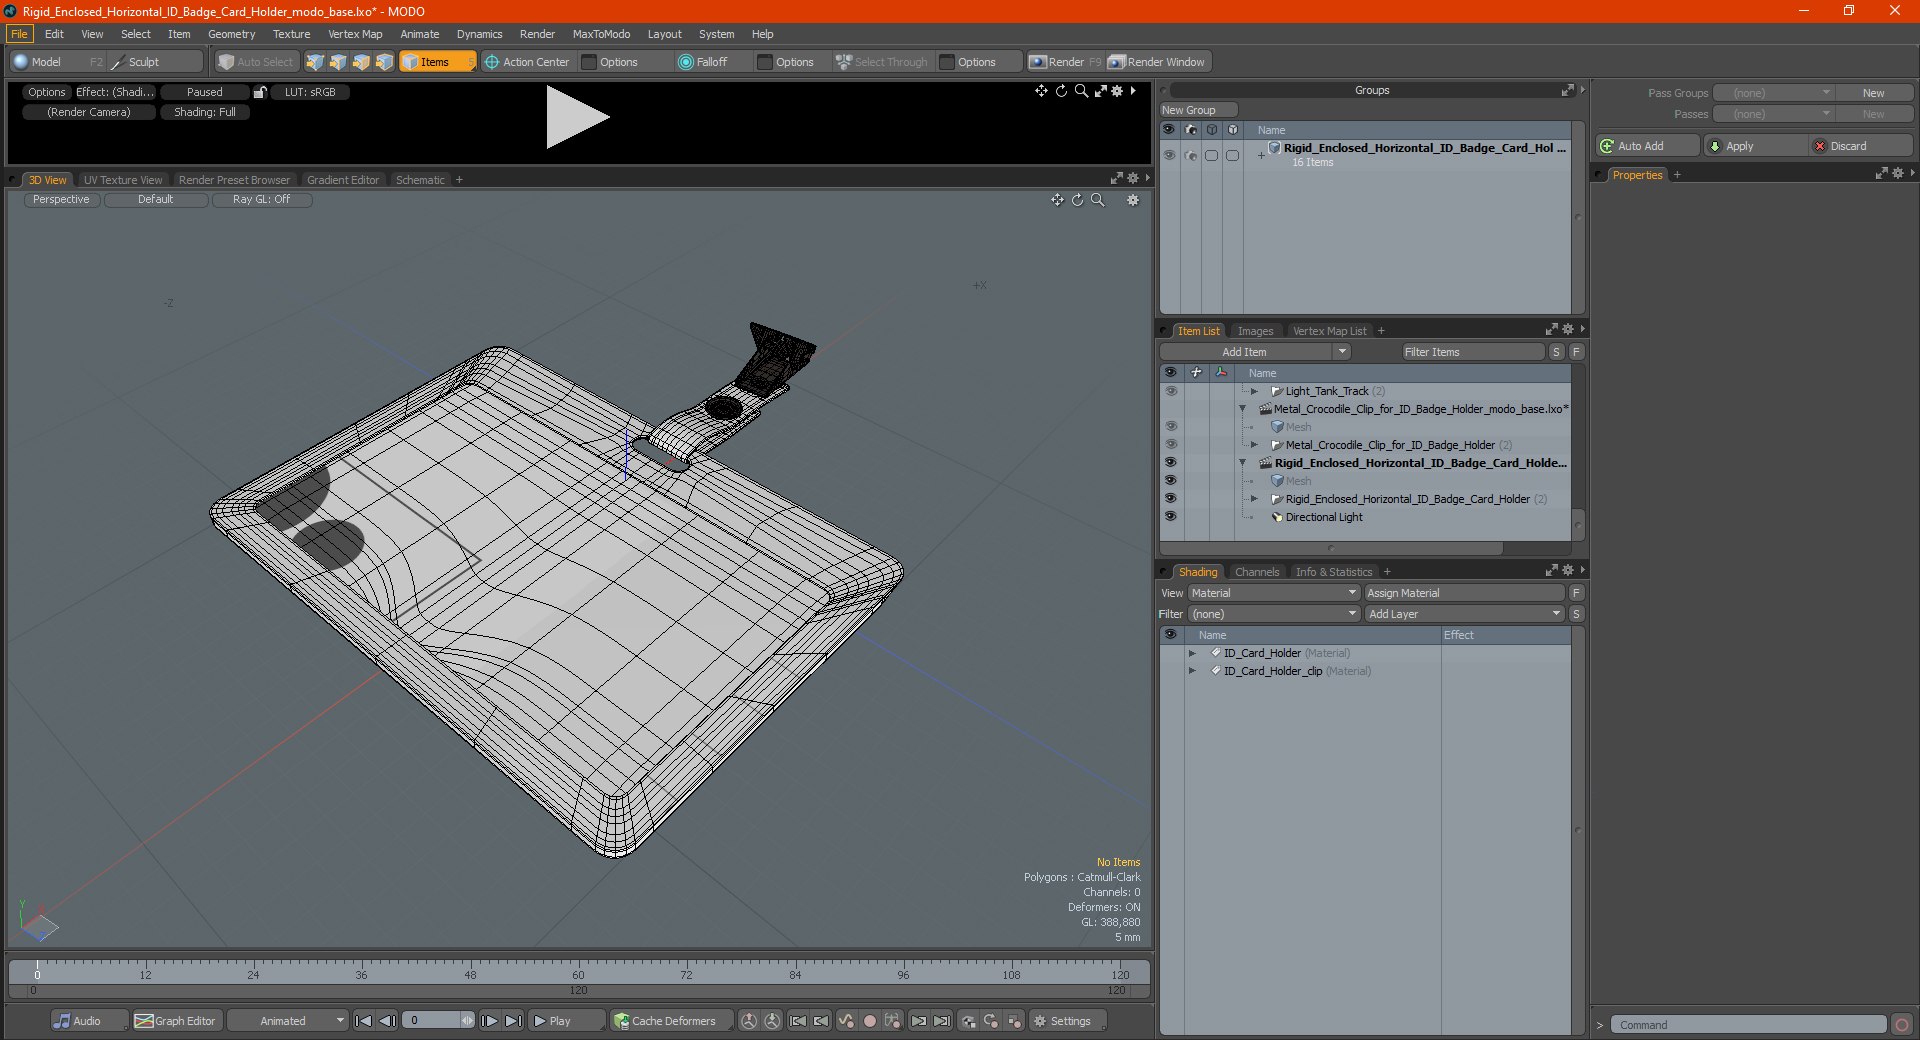Expand the Light_Tank_Track item
This screenshot has height=1040, width=1920.
1254,391
